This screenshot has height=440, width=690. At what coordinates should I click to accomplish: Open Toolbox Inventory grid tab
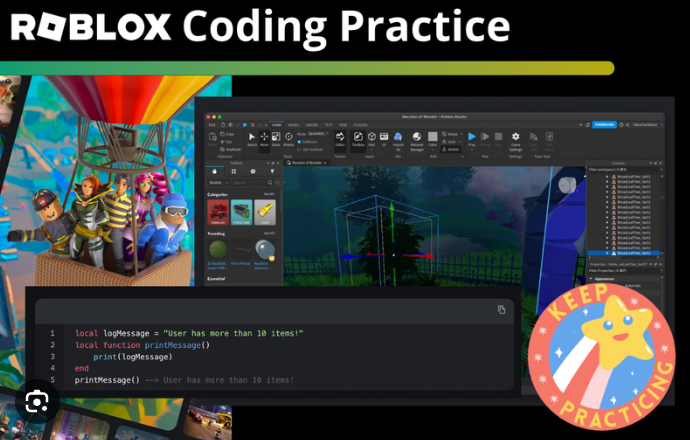pos(234,171)
